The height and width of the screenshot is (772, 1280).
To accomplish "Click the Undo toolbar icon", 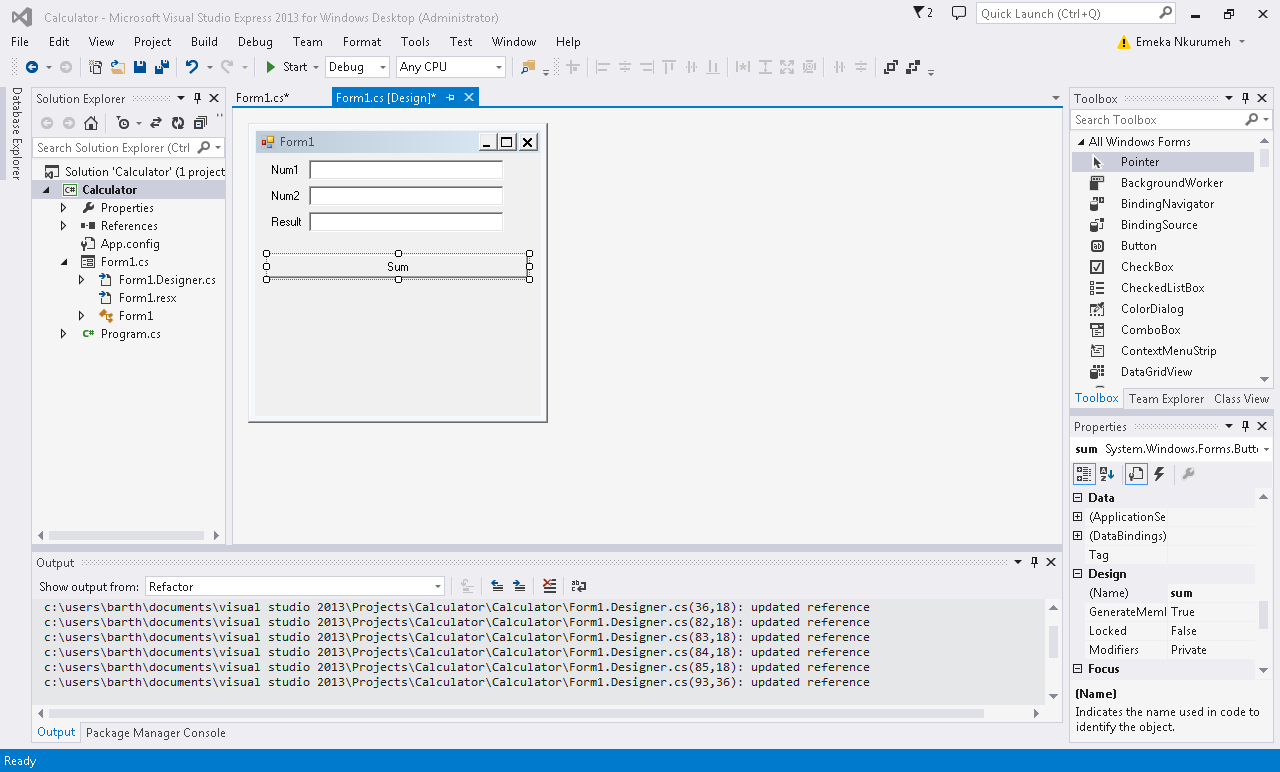I will tap(192, 67).
